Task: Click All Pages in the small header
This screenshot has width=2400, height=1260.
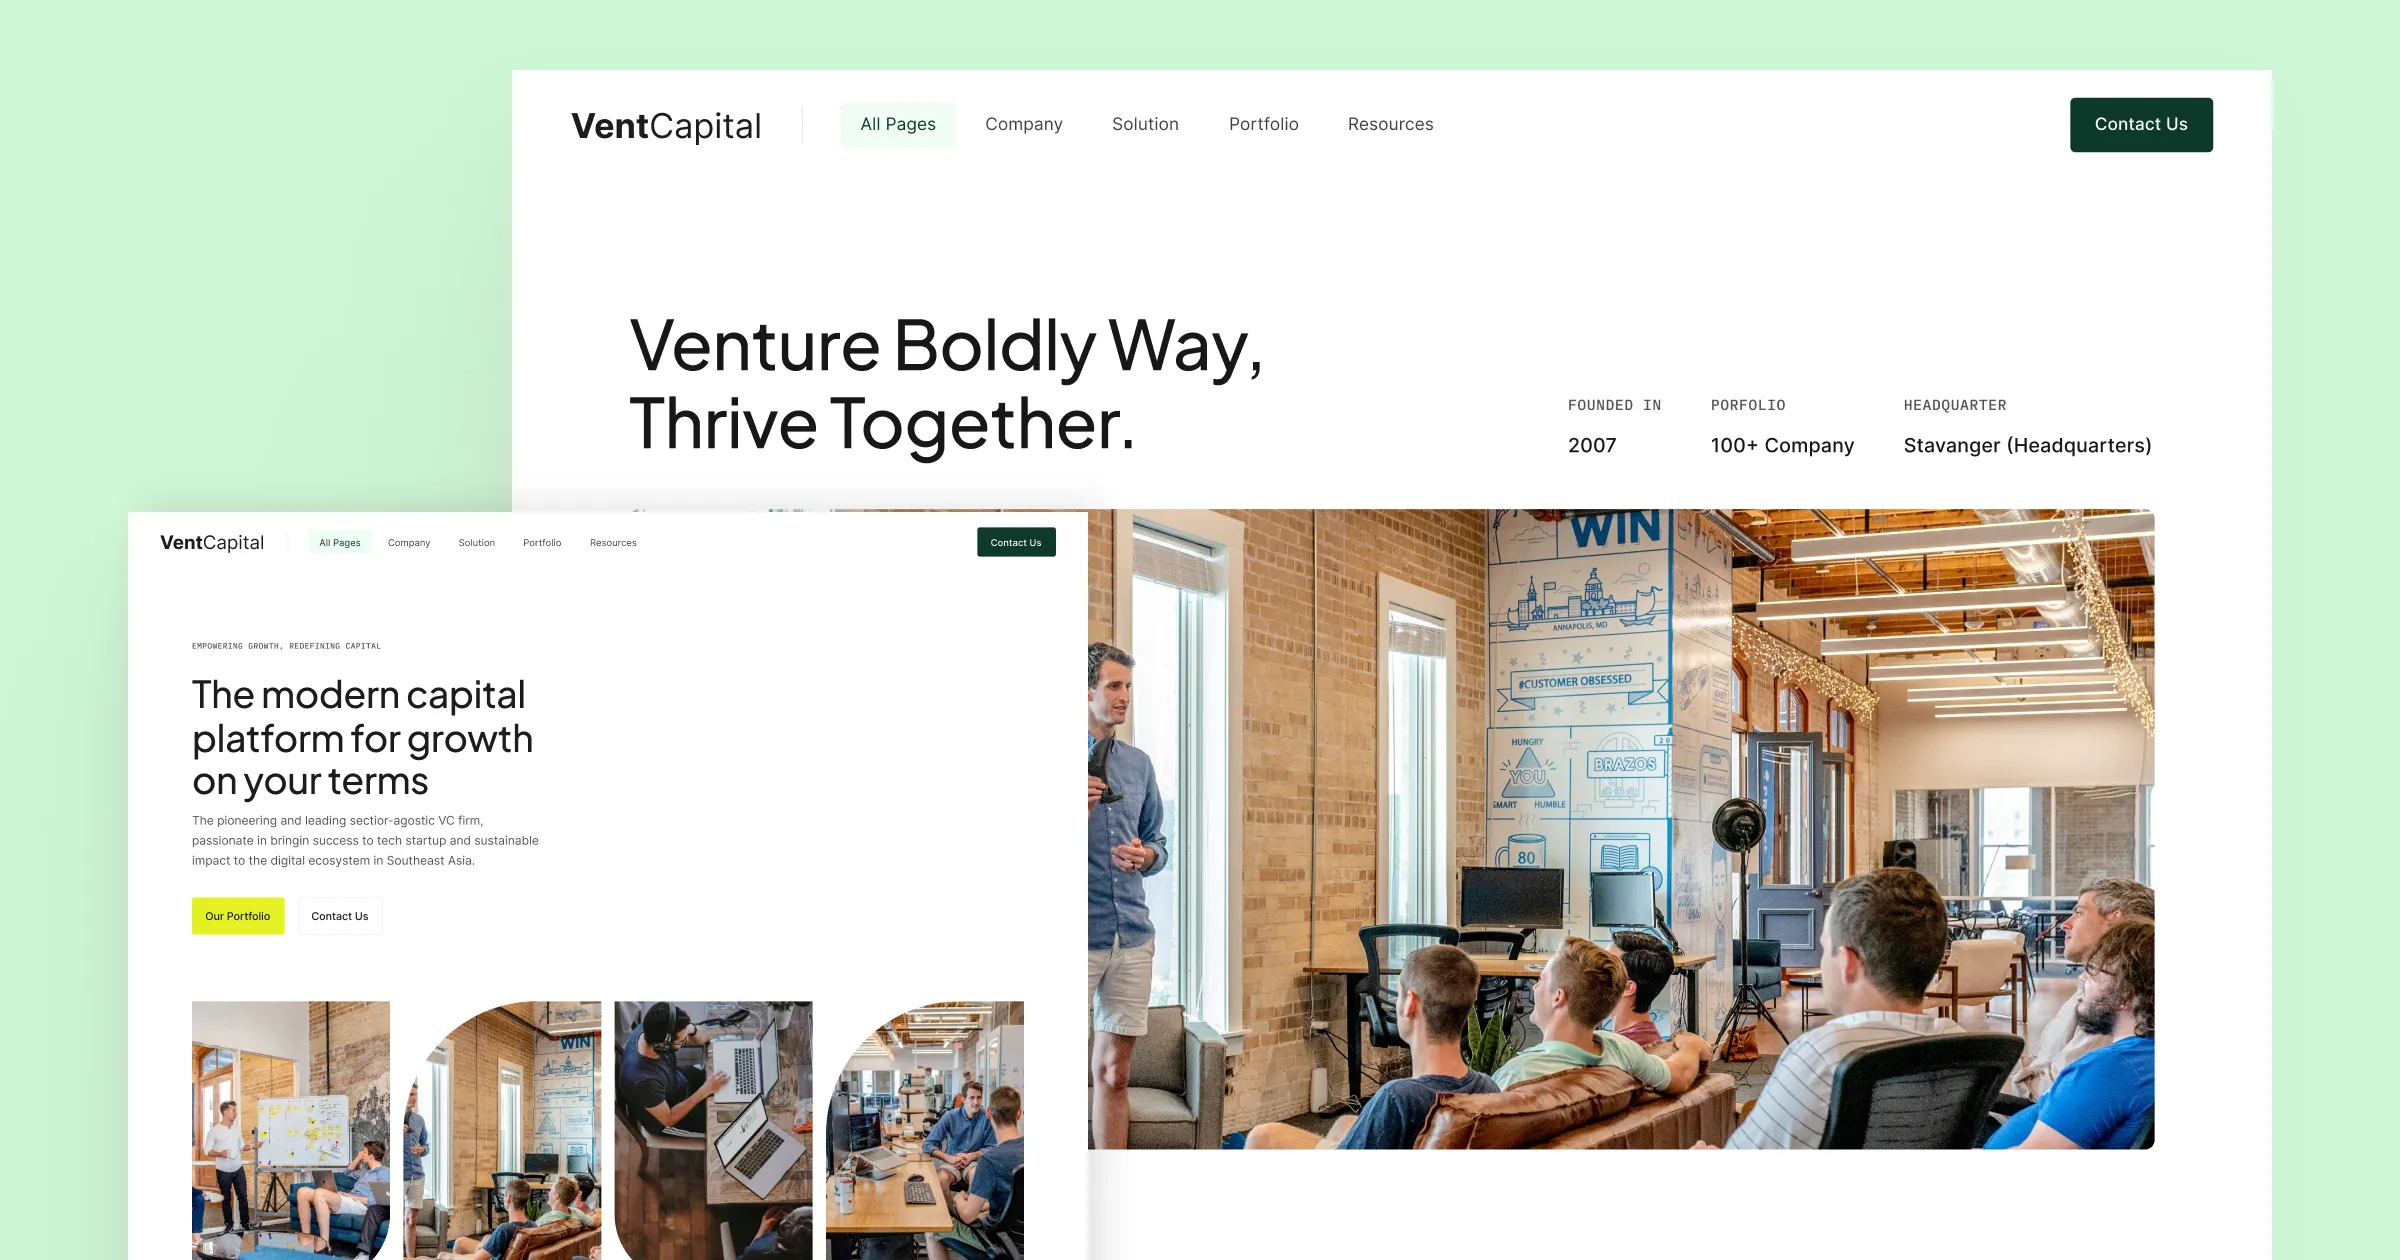Action: point(340,543)
